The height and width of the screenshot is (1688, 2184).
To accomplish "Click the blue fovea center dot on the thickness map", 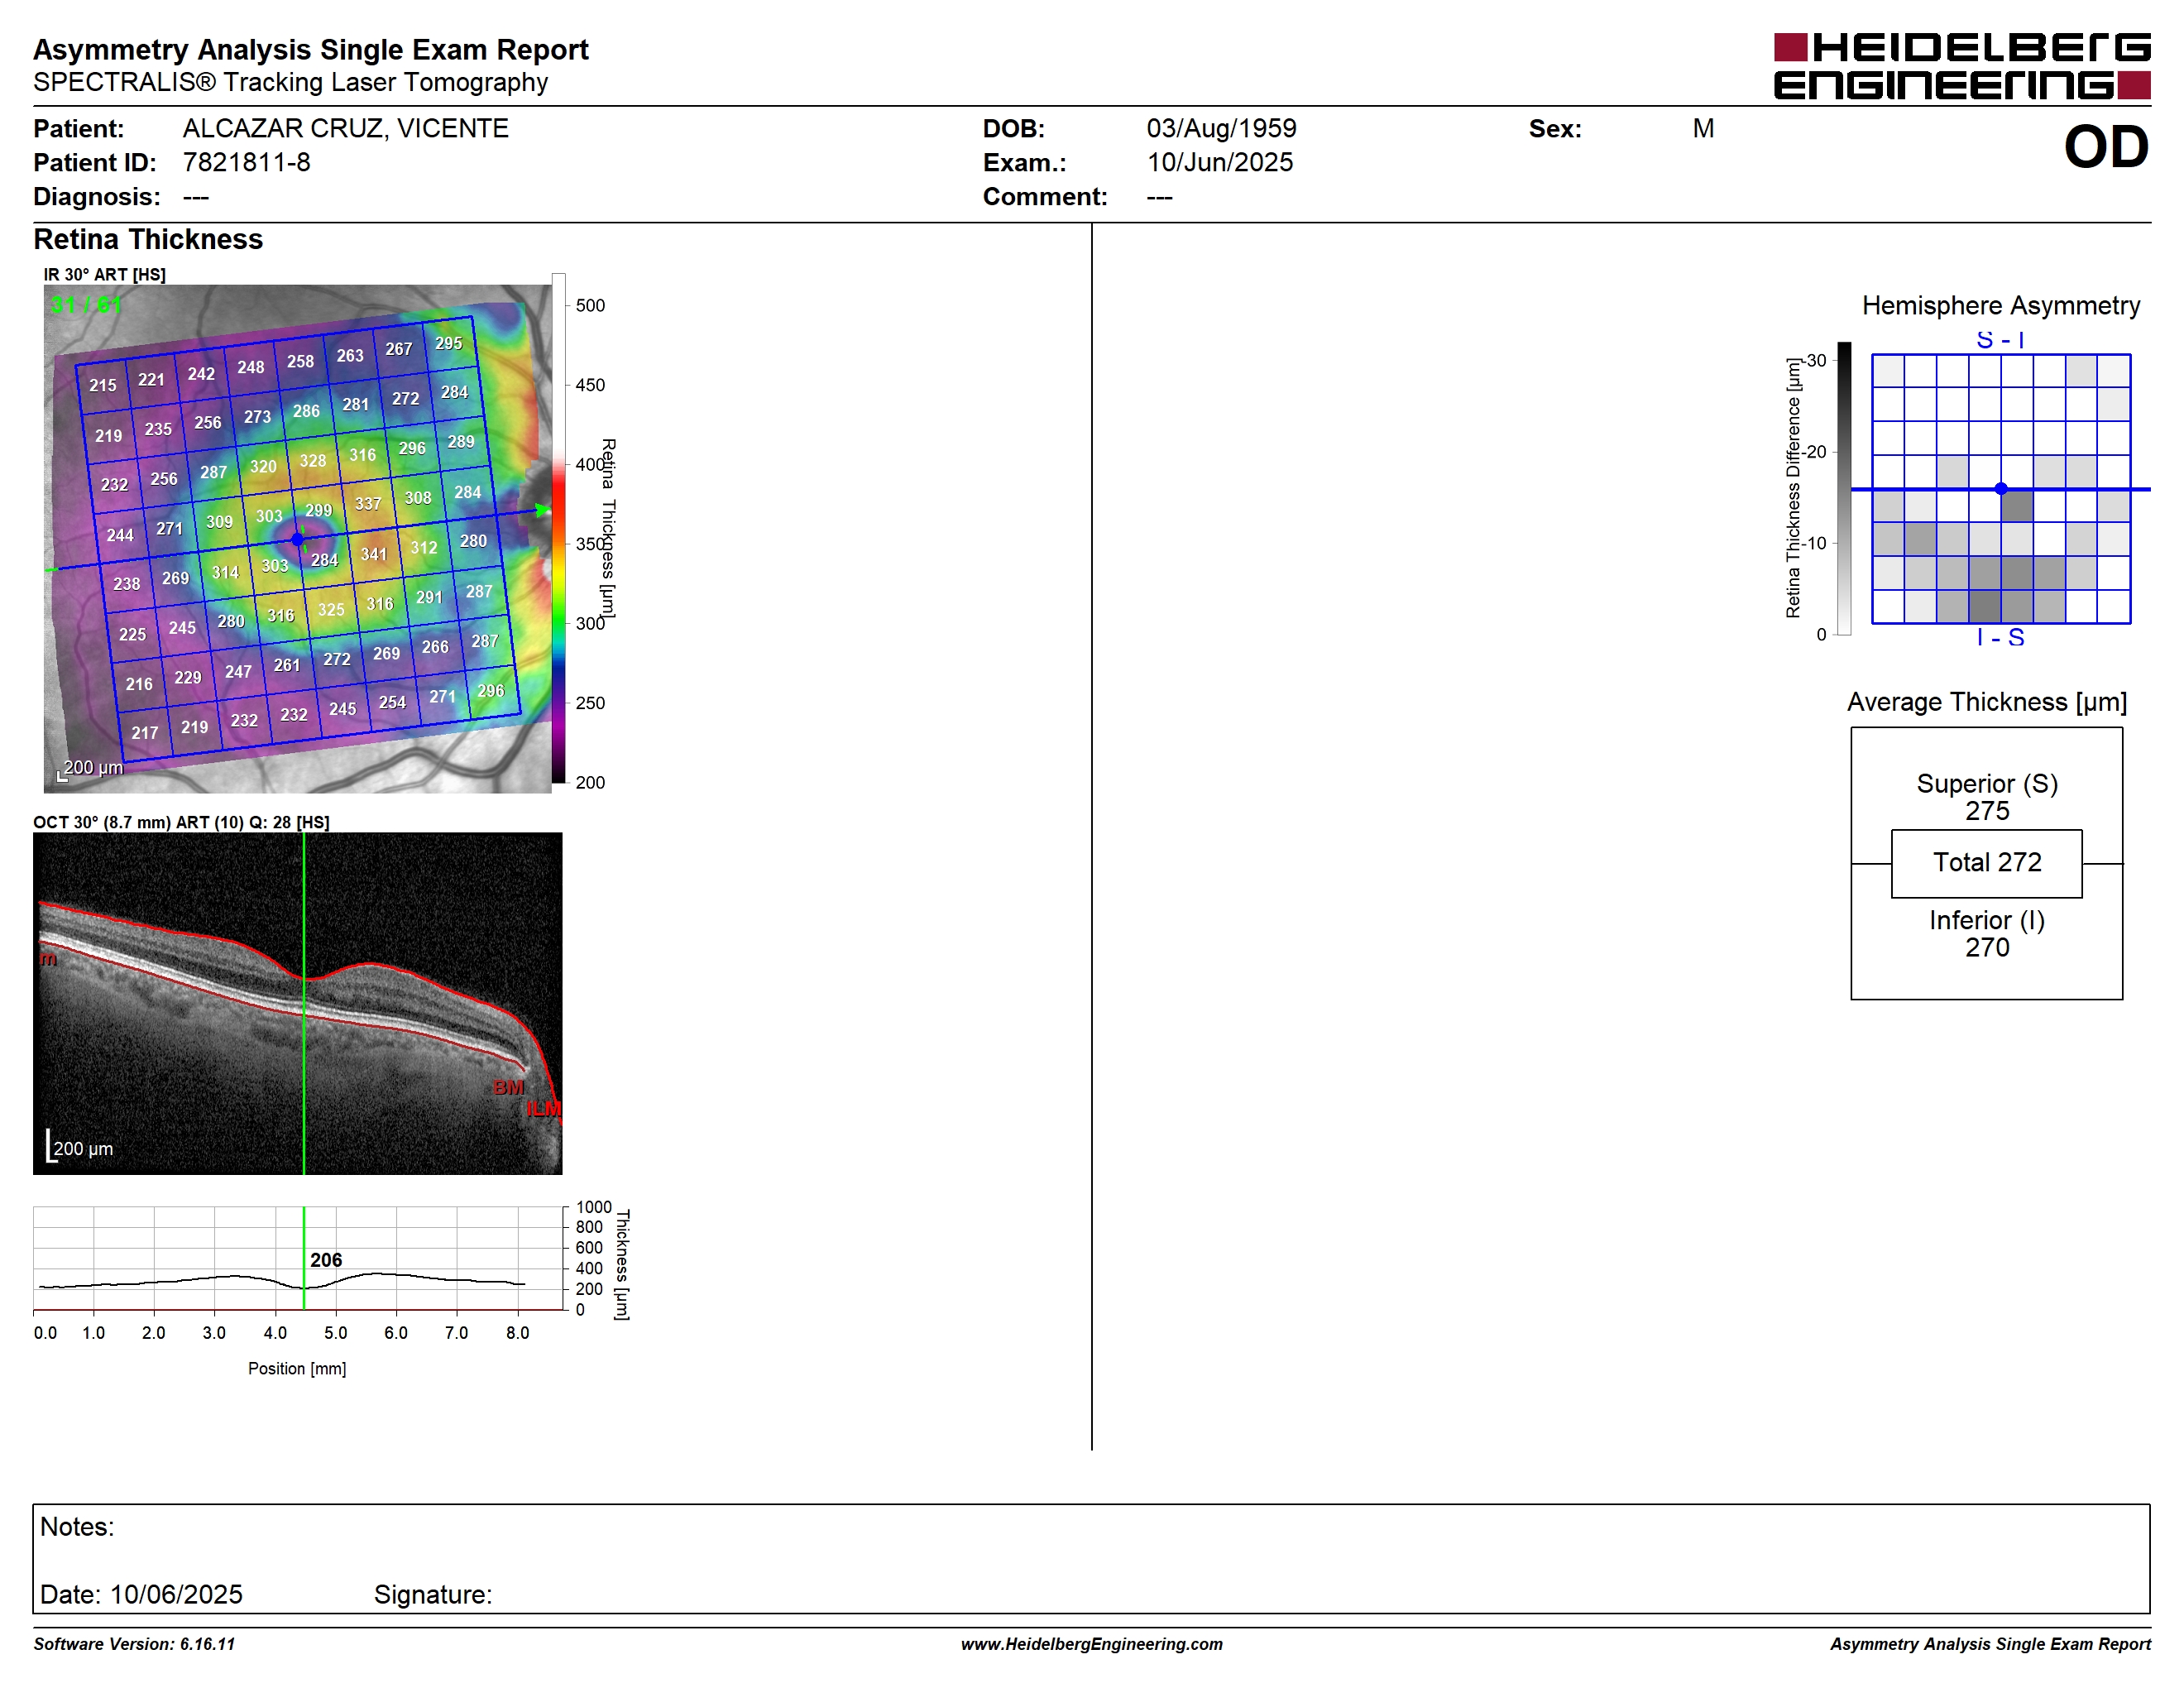I will point(297,539).
